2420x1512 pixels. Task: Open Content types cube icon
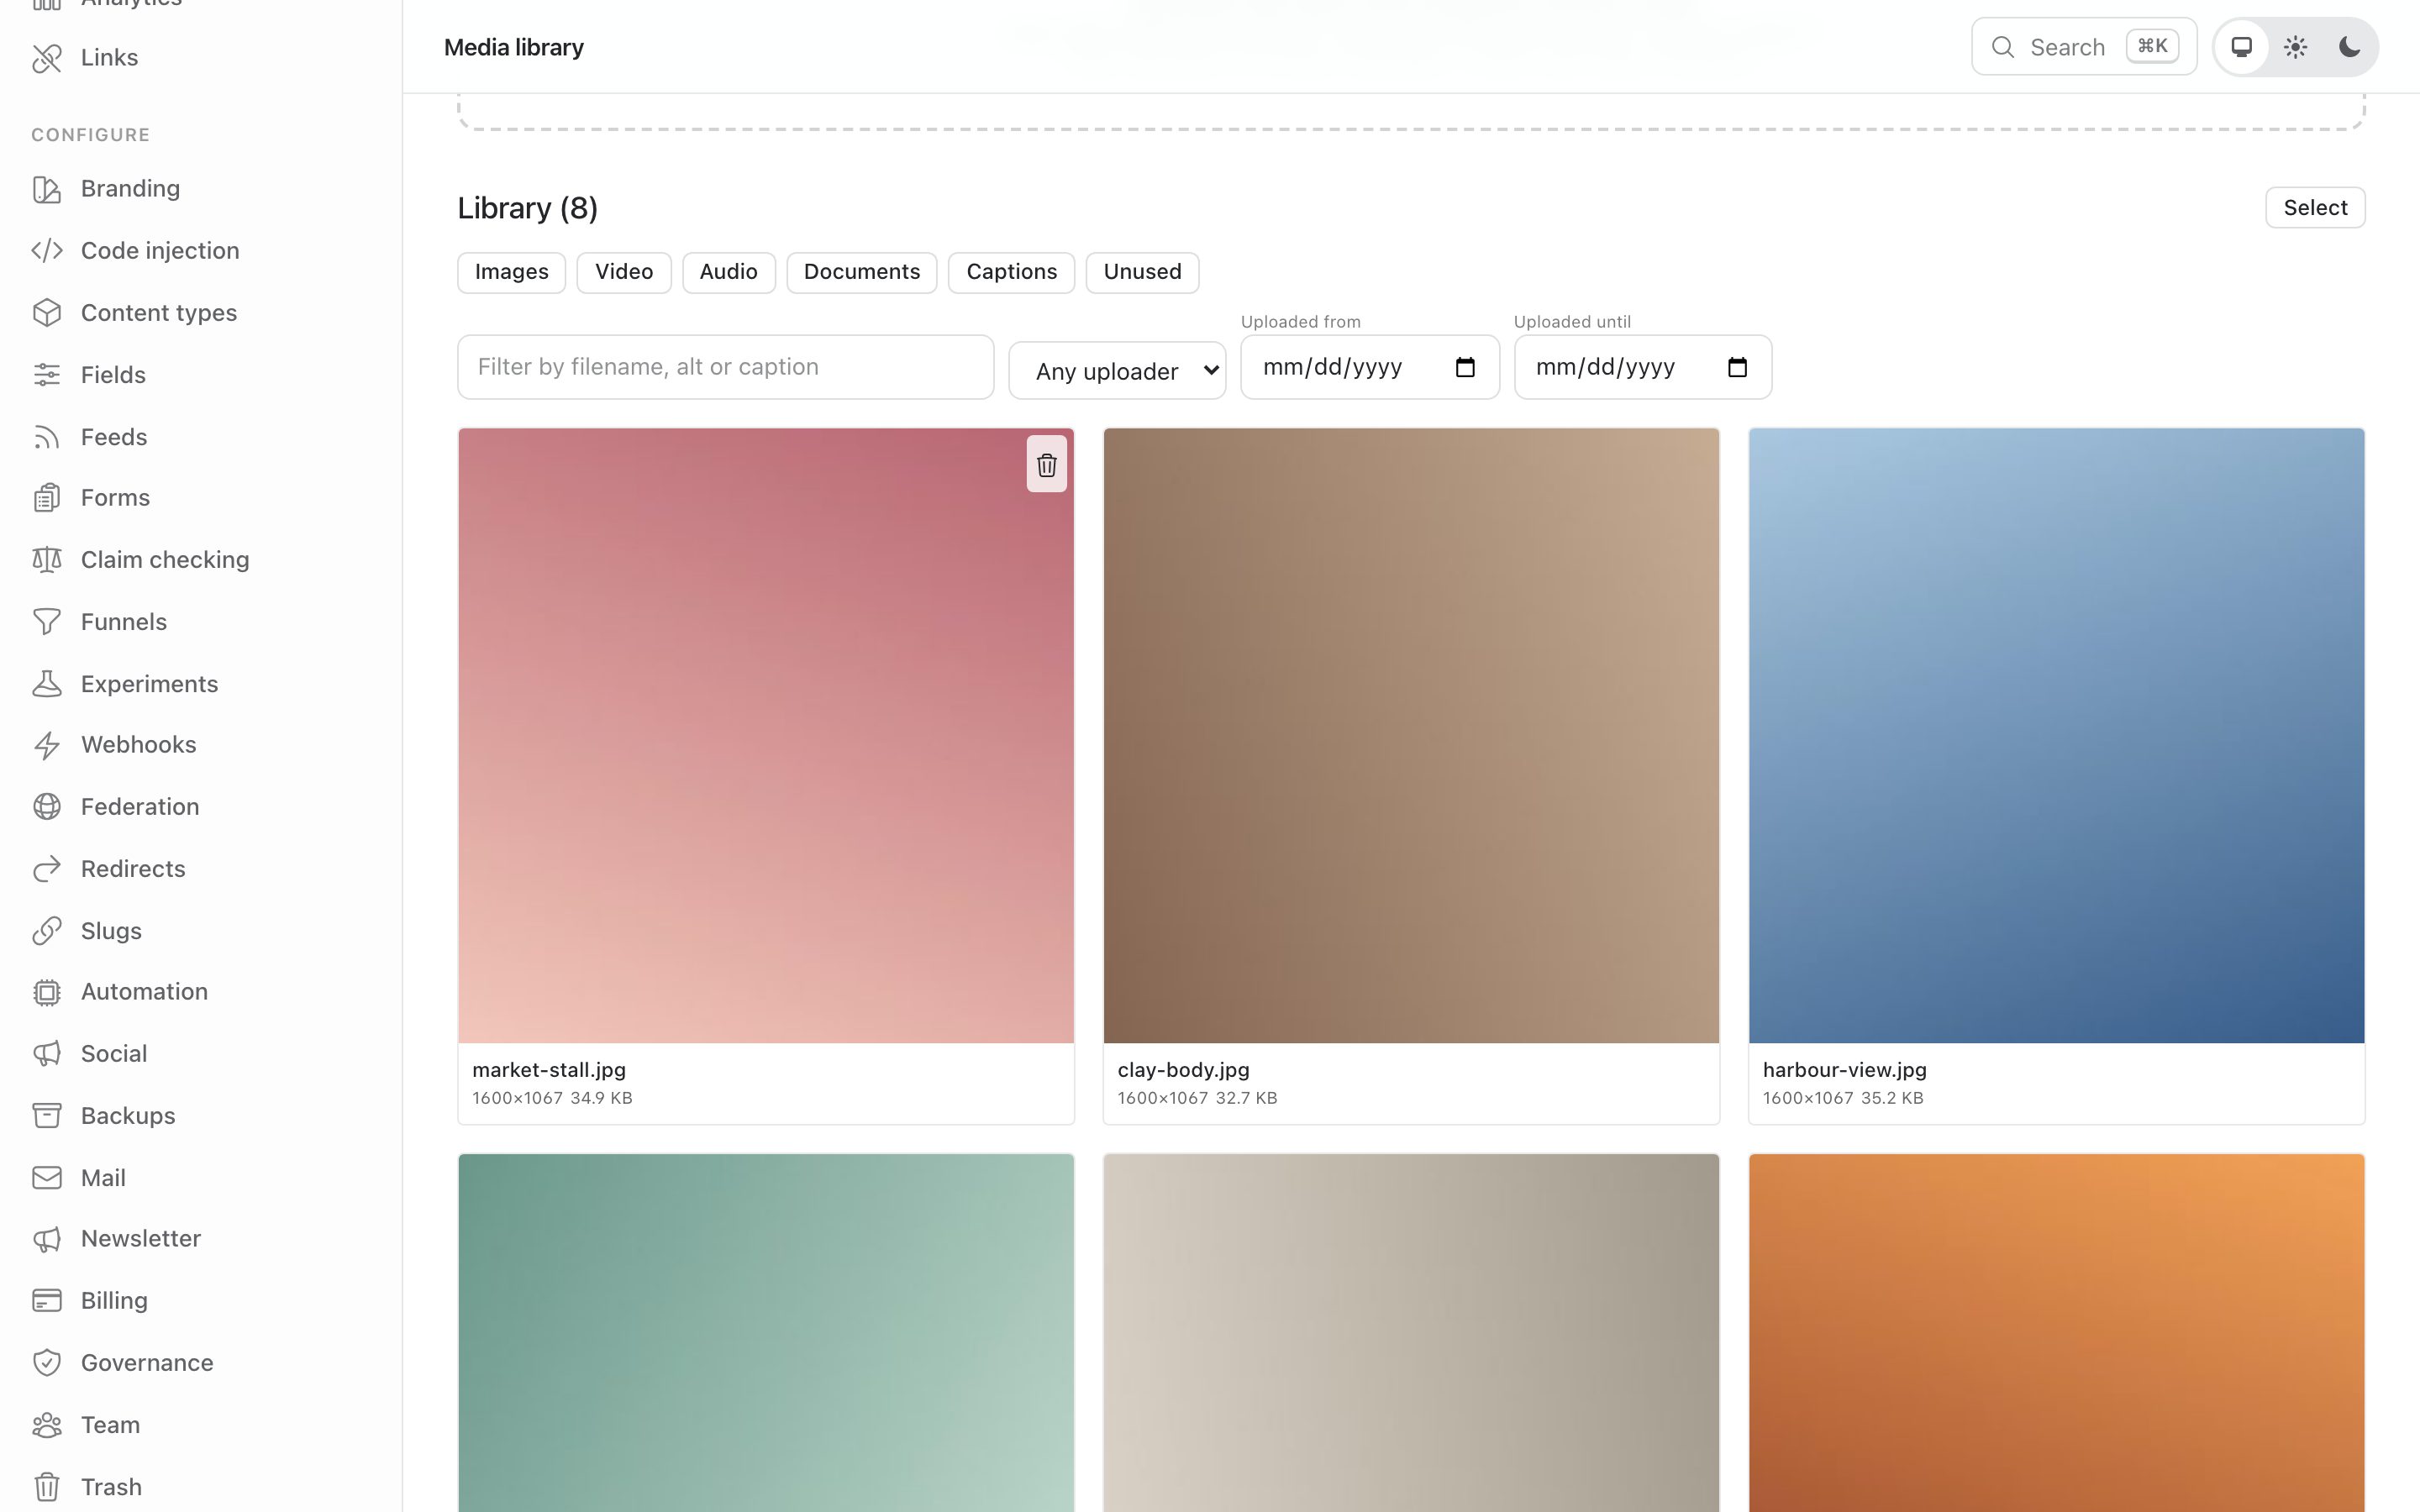coord(47,313)
